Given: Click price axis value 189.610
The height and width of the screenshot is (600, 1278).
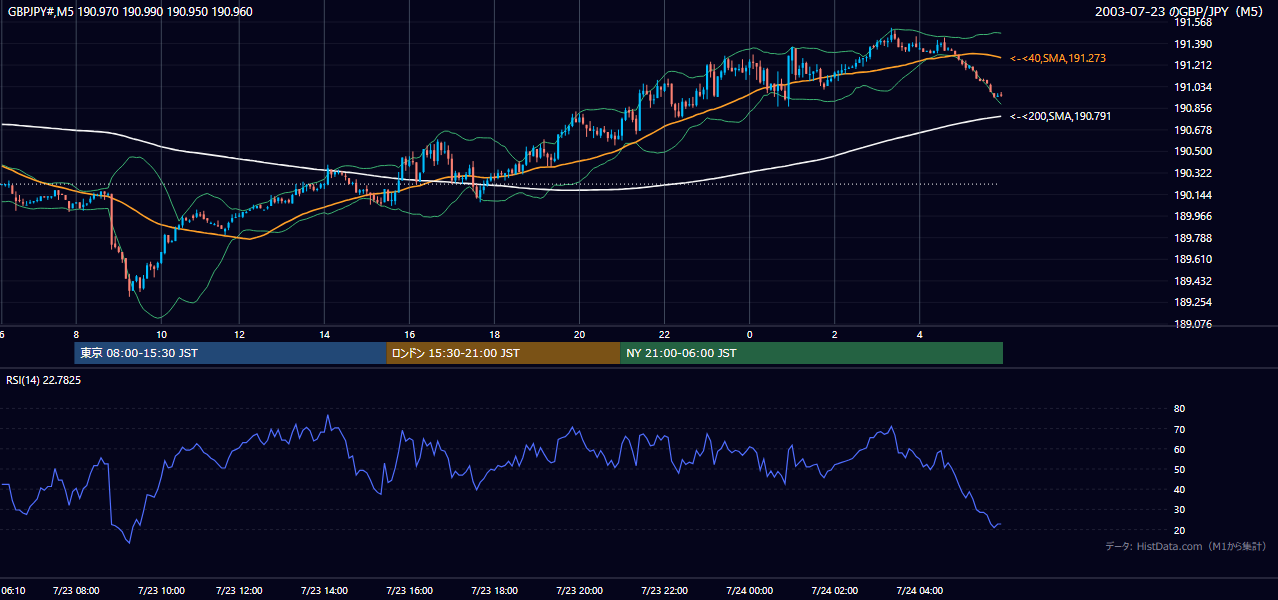Looking at the screenshot, I should tap(1193, 260).
